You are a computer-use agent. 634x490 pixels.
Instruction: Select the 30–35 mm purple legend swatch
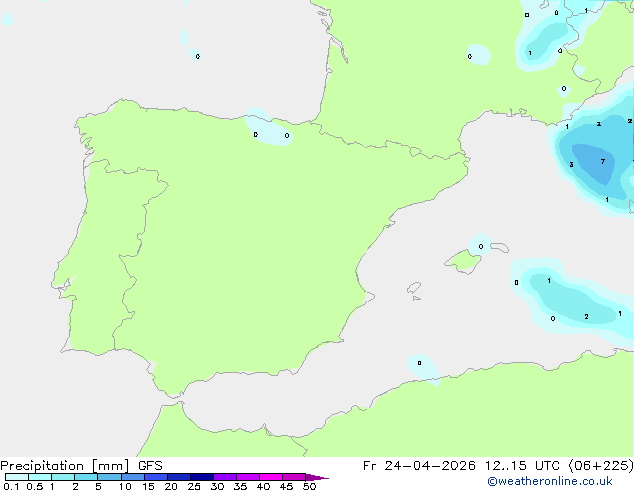pos(225,477)
